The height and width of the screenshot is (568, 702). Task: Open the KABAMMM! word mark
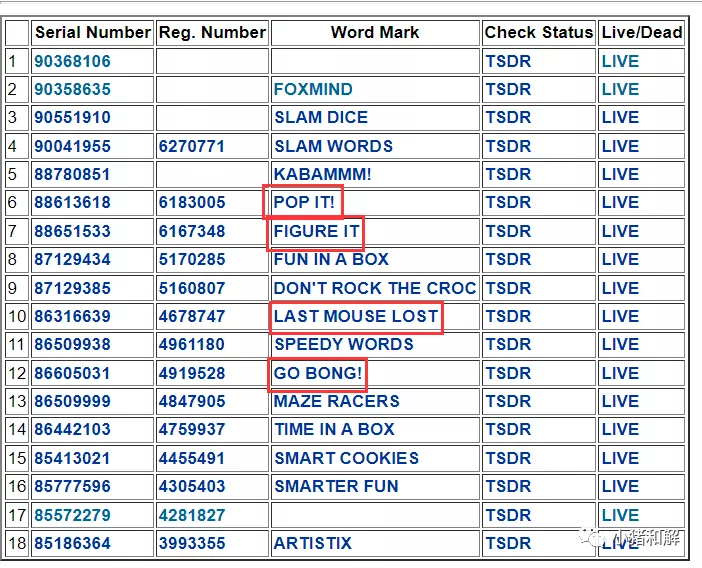322,174
